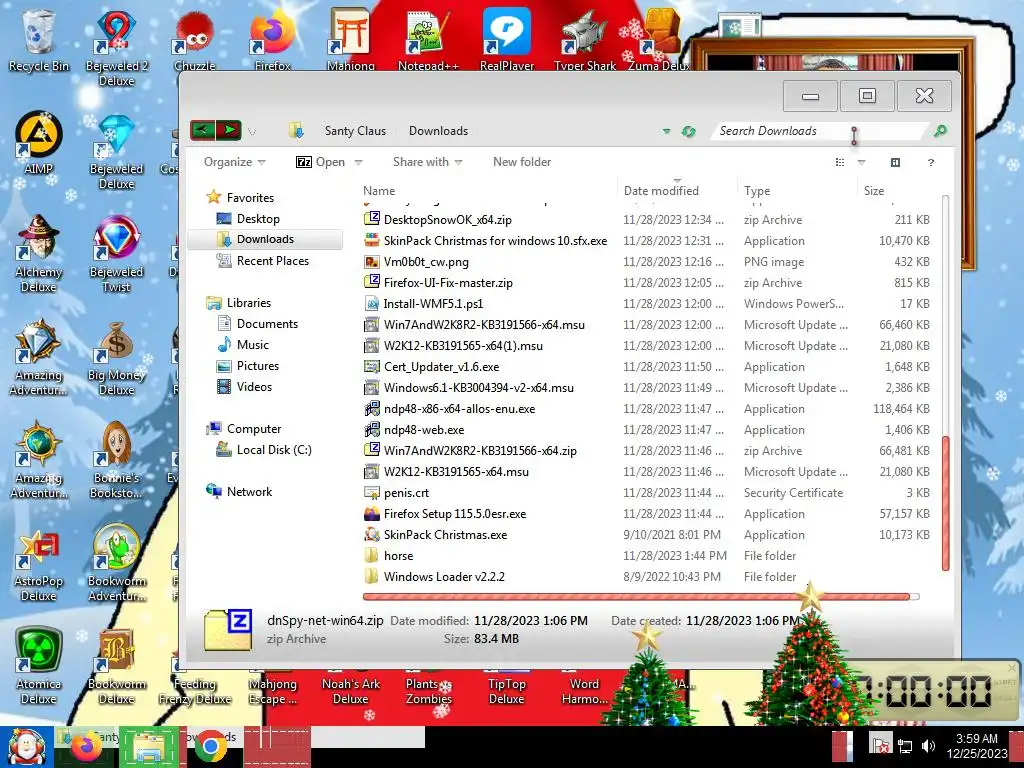Image resolution: width=1024 pixels, height=768 pixels.
Task: Launch Atomica Deluxe desktop shortcut
Action: click(39, 666)
